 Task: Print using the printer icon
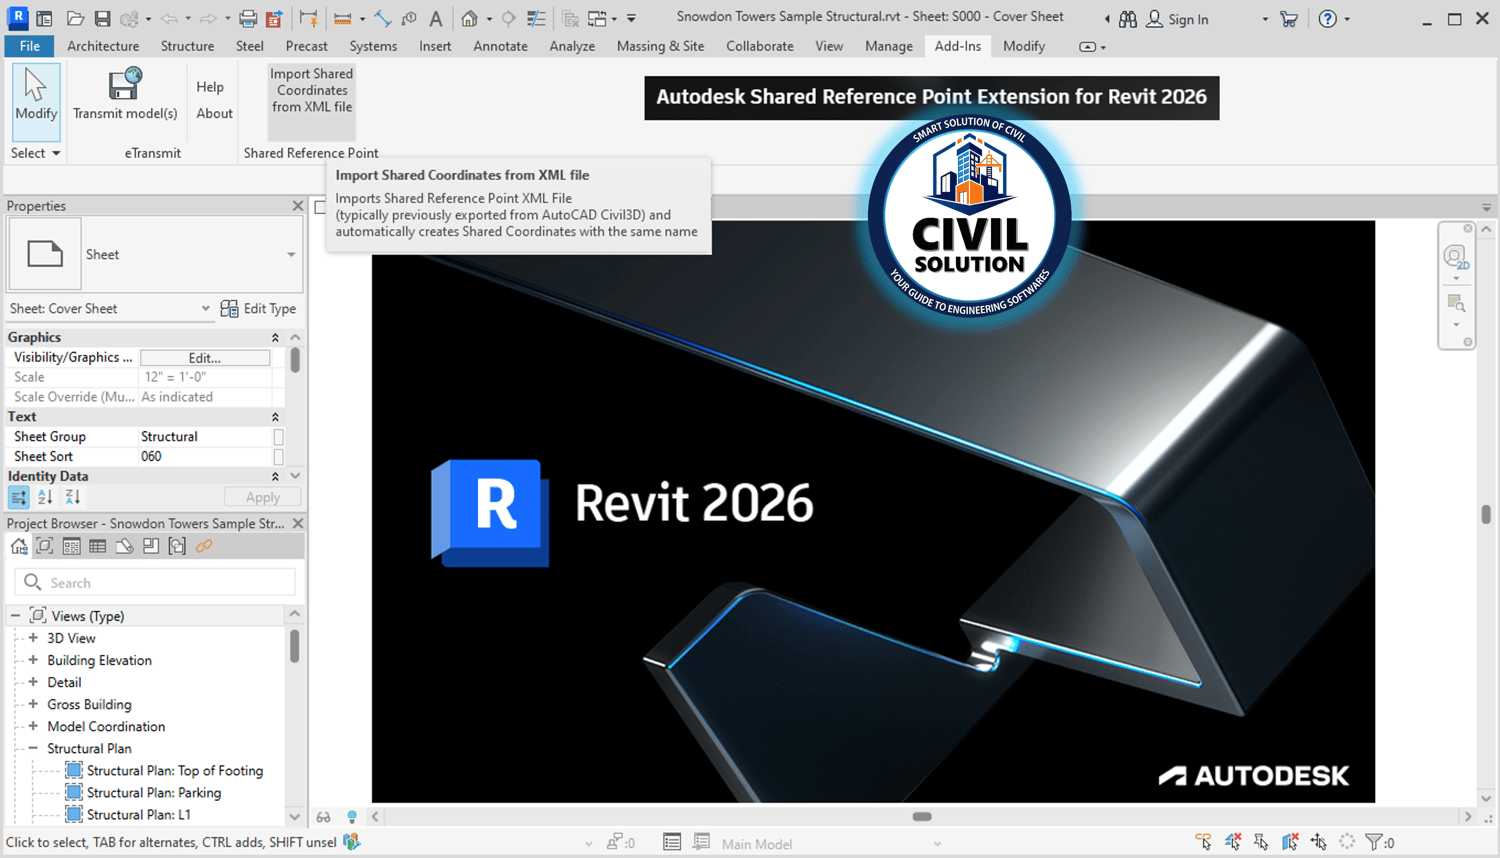tap(248, 18)
